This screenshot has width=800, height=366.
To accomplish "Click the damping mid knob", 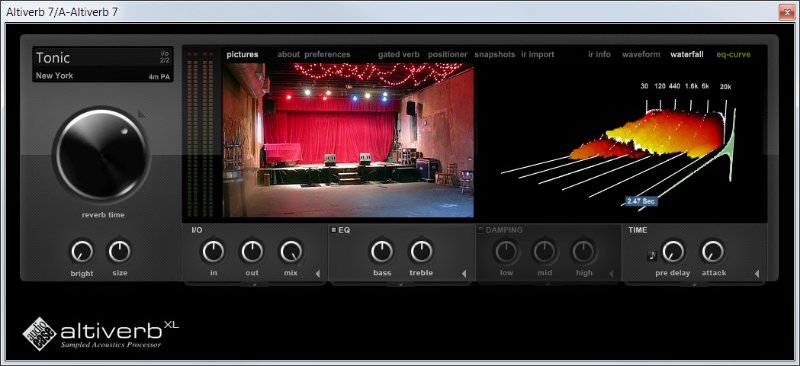I will tap(545, 252).
